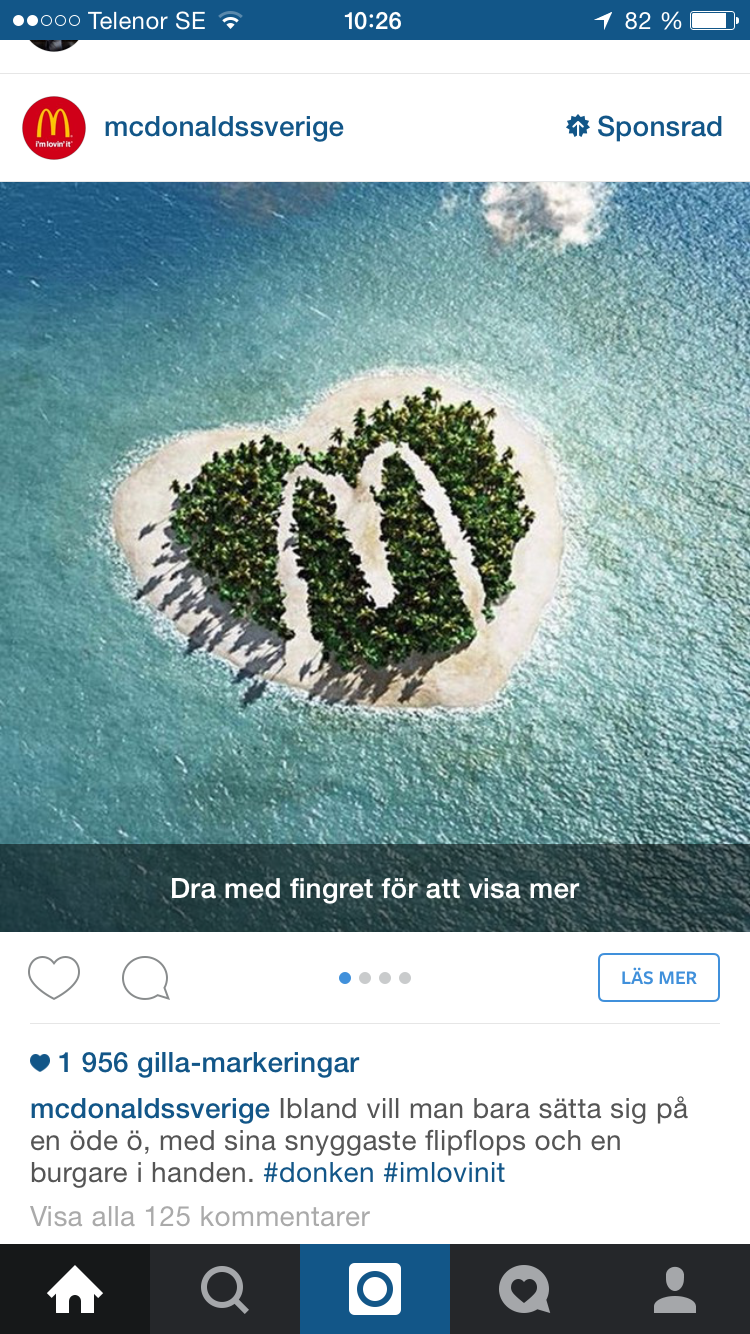Tap the heart like icon under the post
This screenshot has width=750, height=1334.
tap(54, 978)
